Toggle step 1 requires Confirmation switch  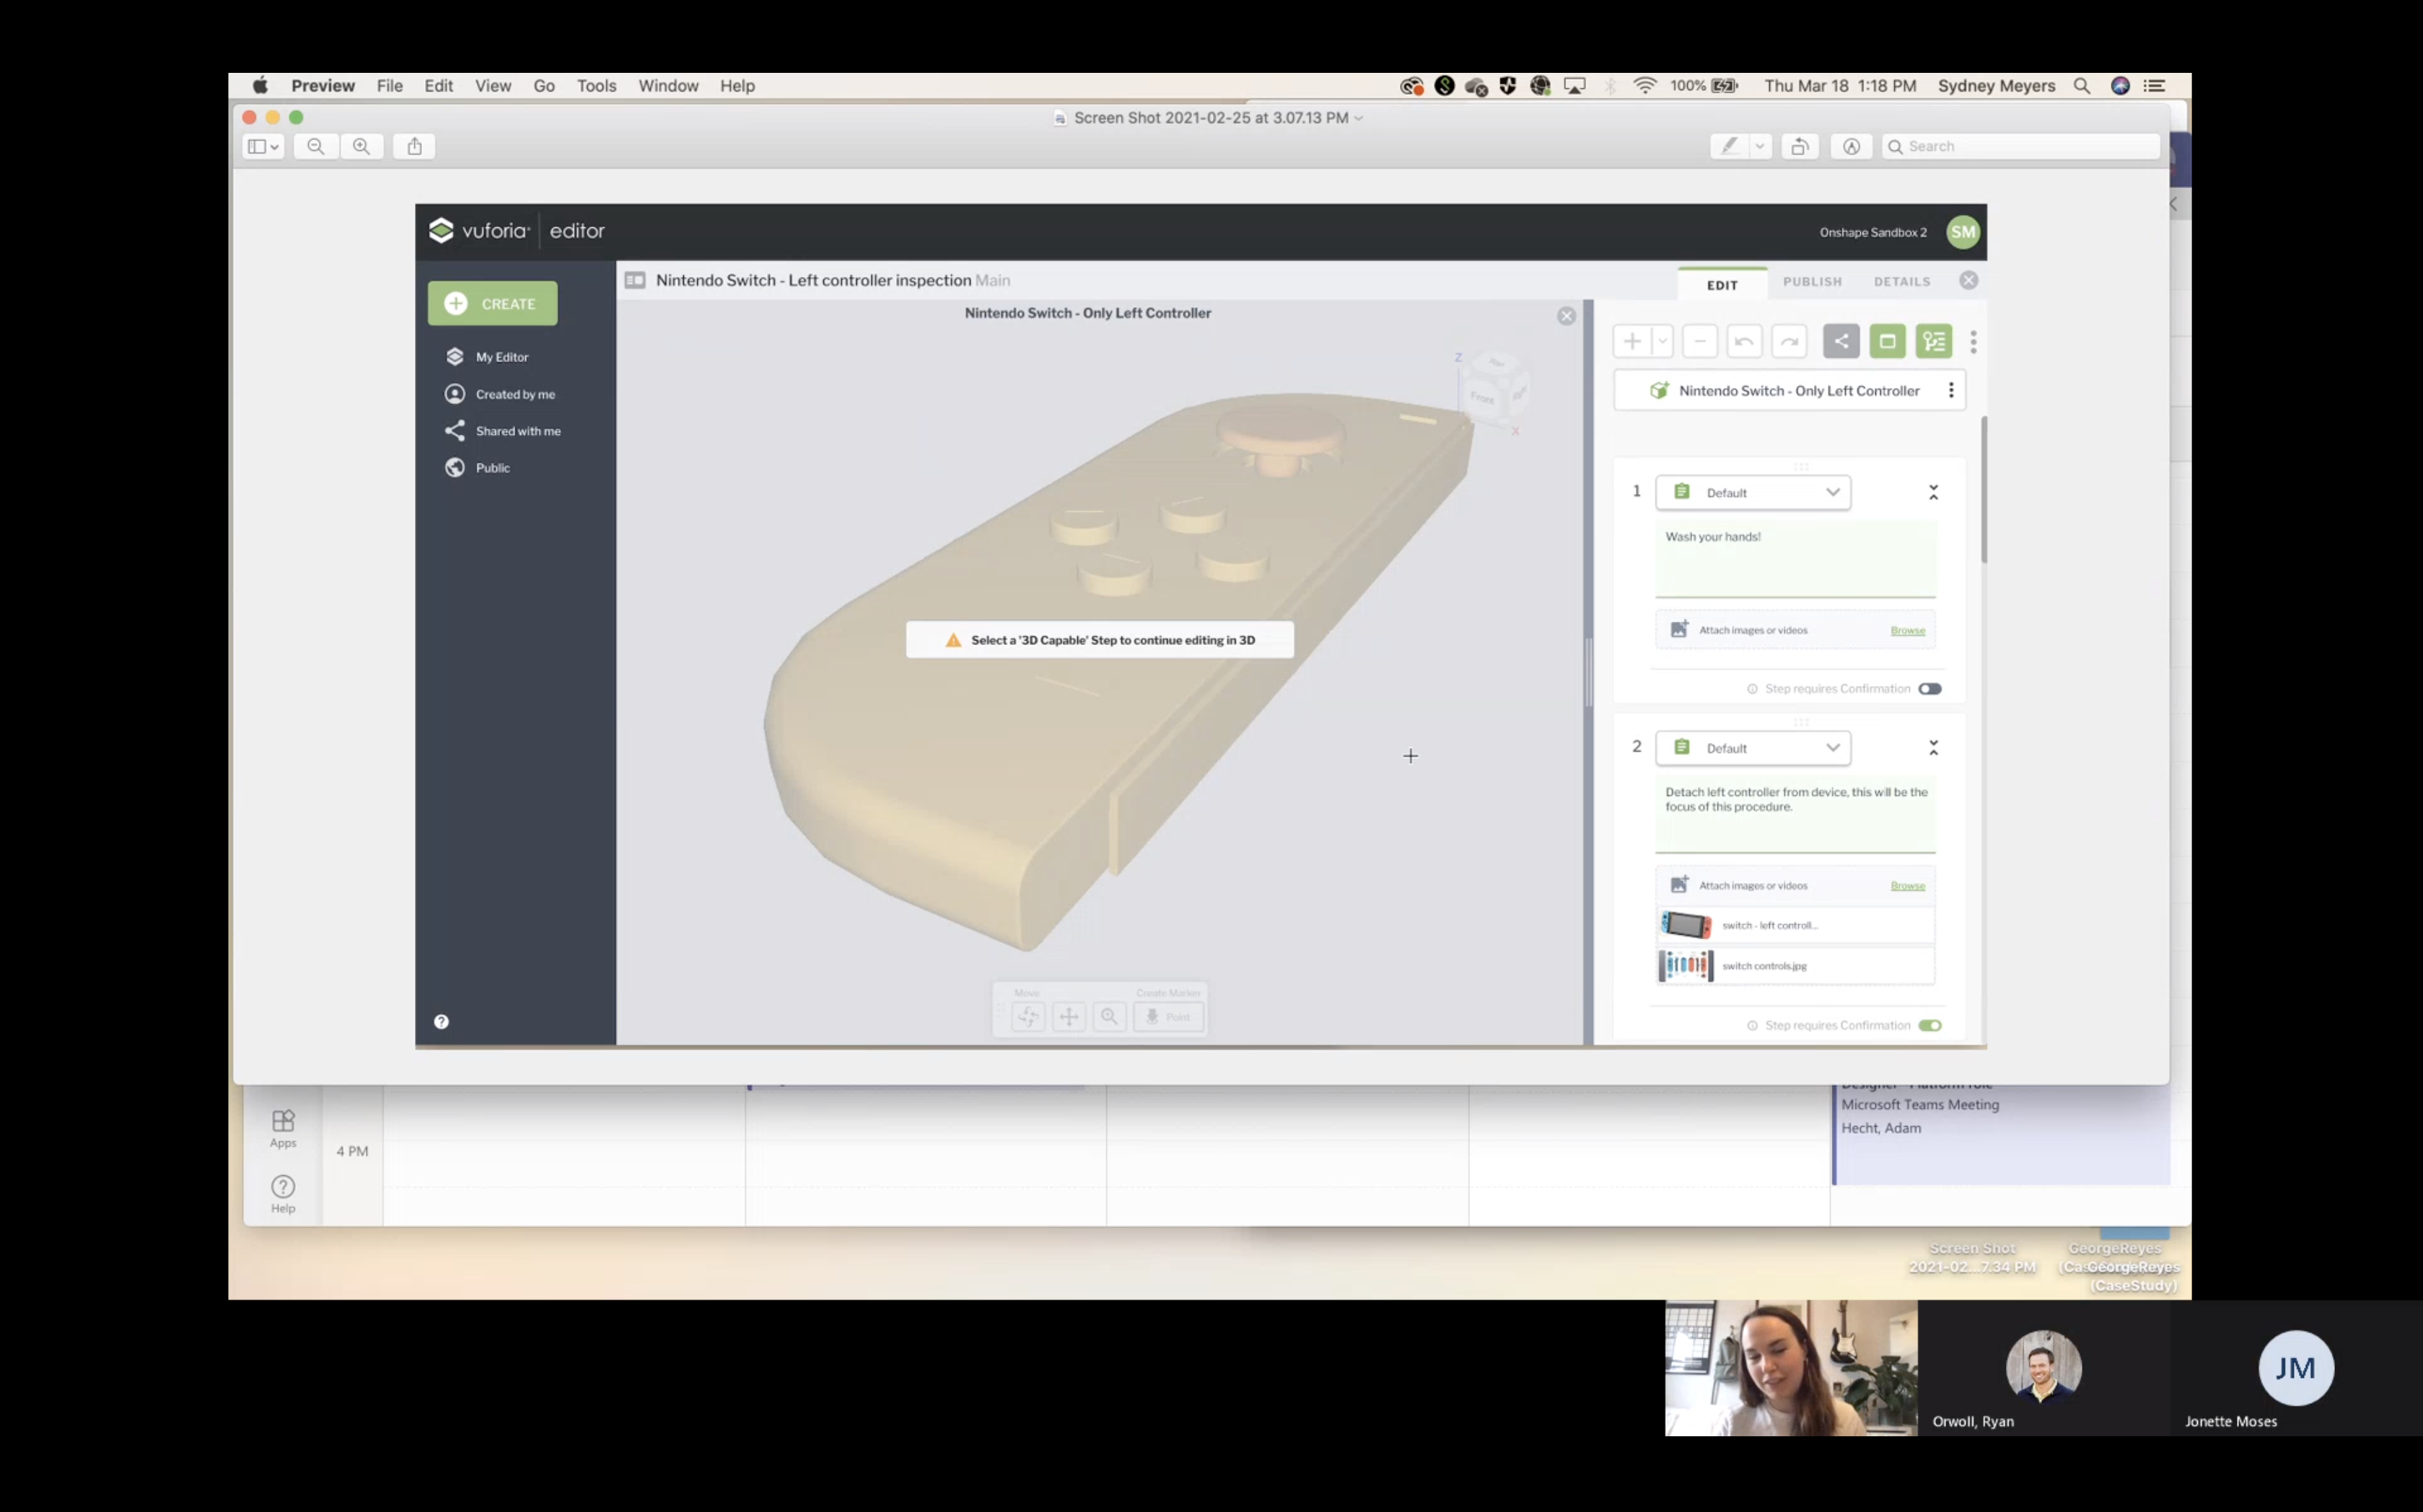tap(1929, 689)
